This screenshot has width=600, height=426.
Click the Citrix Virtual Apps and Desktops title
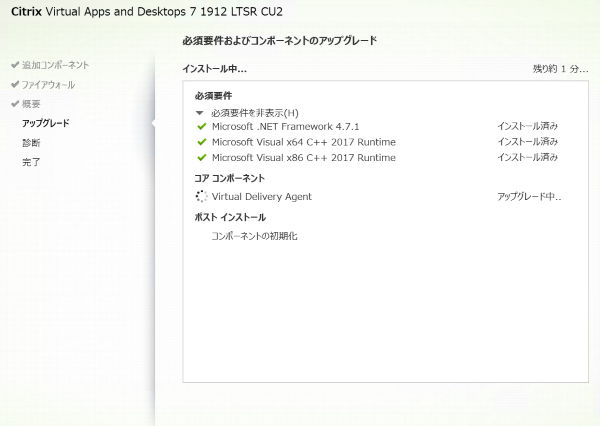tap(147, 11)
